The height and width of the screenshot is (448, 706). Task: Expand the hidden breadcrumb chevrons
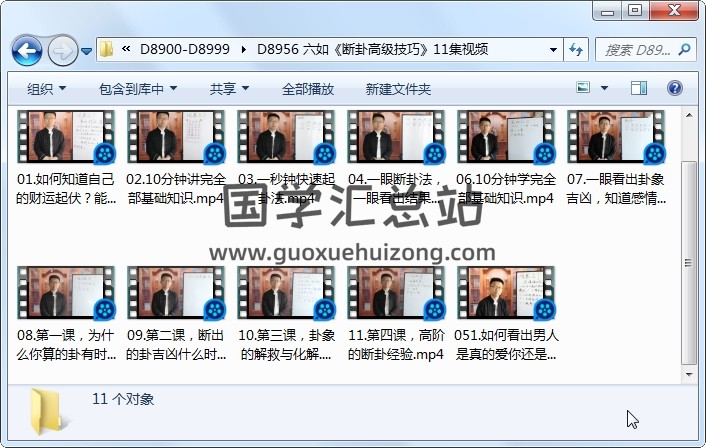coord(126,49)
